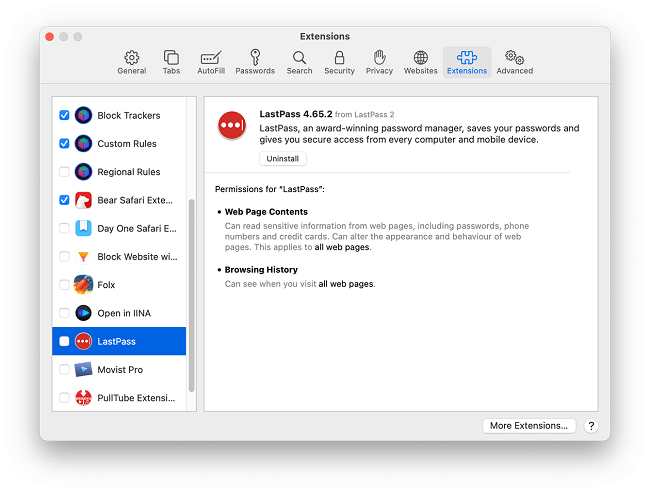The height and width of the screenshot is (493, 650).
Task: Select the Block Trackers row label
Action: tap(129, 115)
